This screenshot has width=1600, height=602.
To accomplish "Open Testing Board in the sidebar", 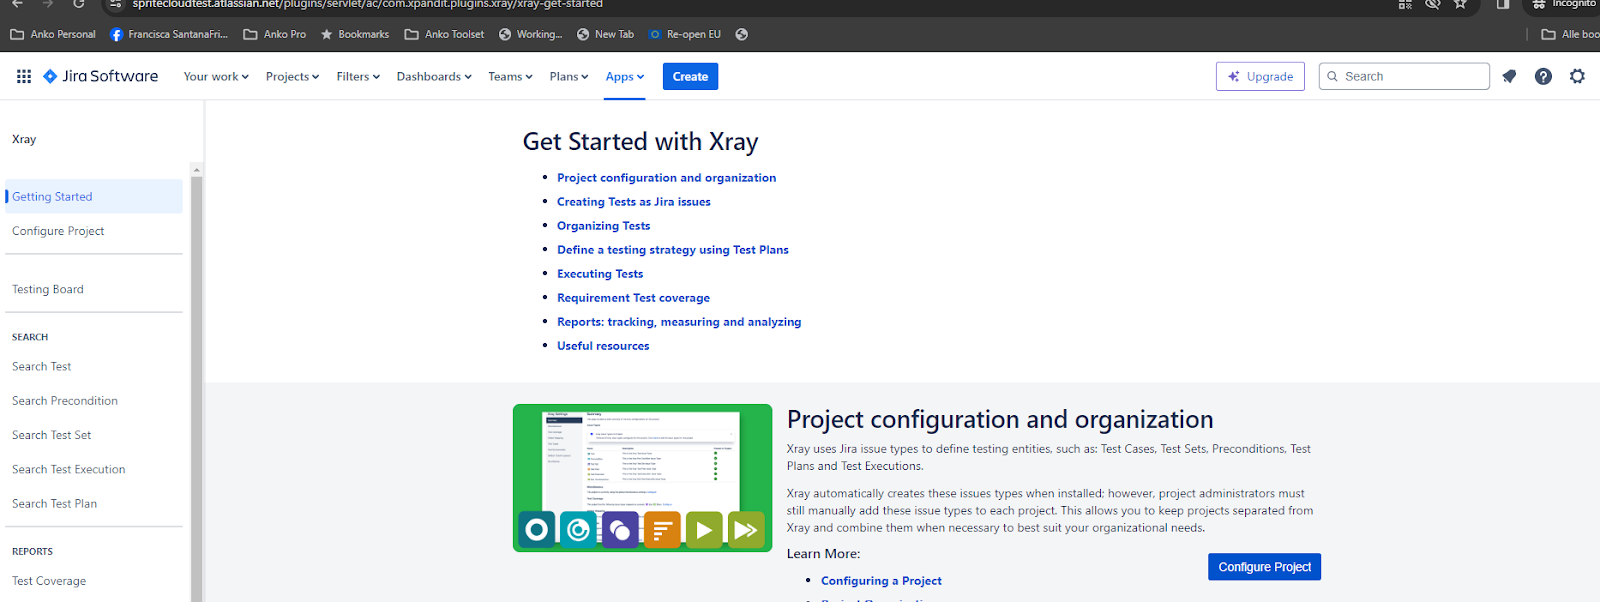I will 48,289.
